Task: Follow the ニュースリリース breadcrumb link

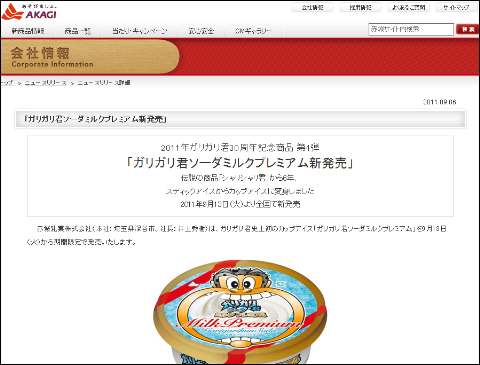Action: tap(46, 83)
